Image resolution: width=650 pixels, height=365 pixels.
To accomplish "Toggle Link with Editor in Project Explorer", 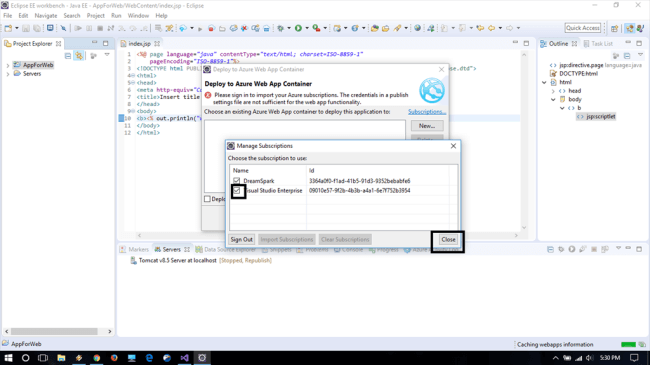I will pyautogui.click(x=79, y=56).
